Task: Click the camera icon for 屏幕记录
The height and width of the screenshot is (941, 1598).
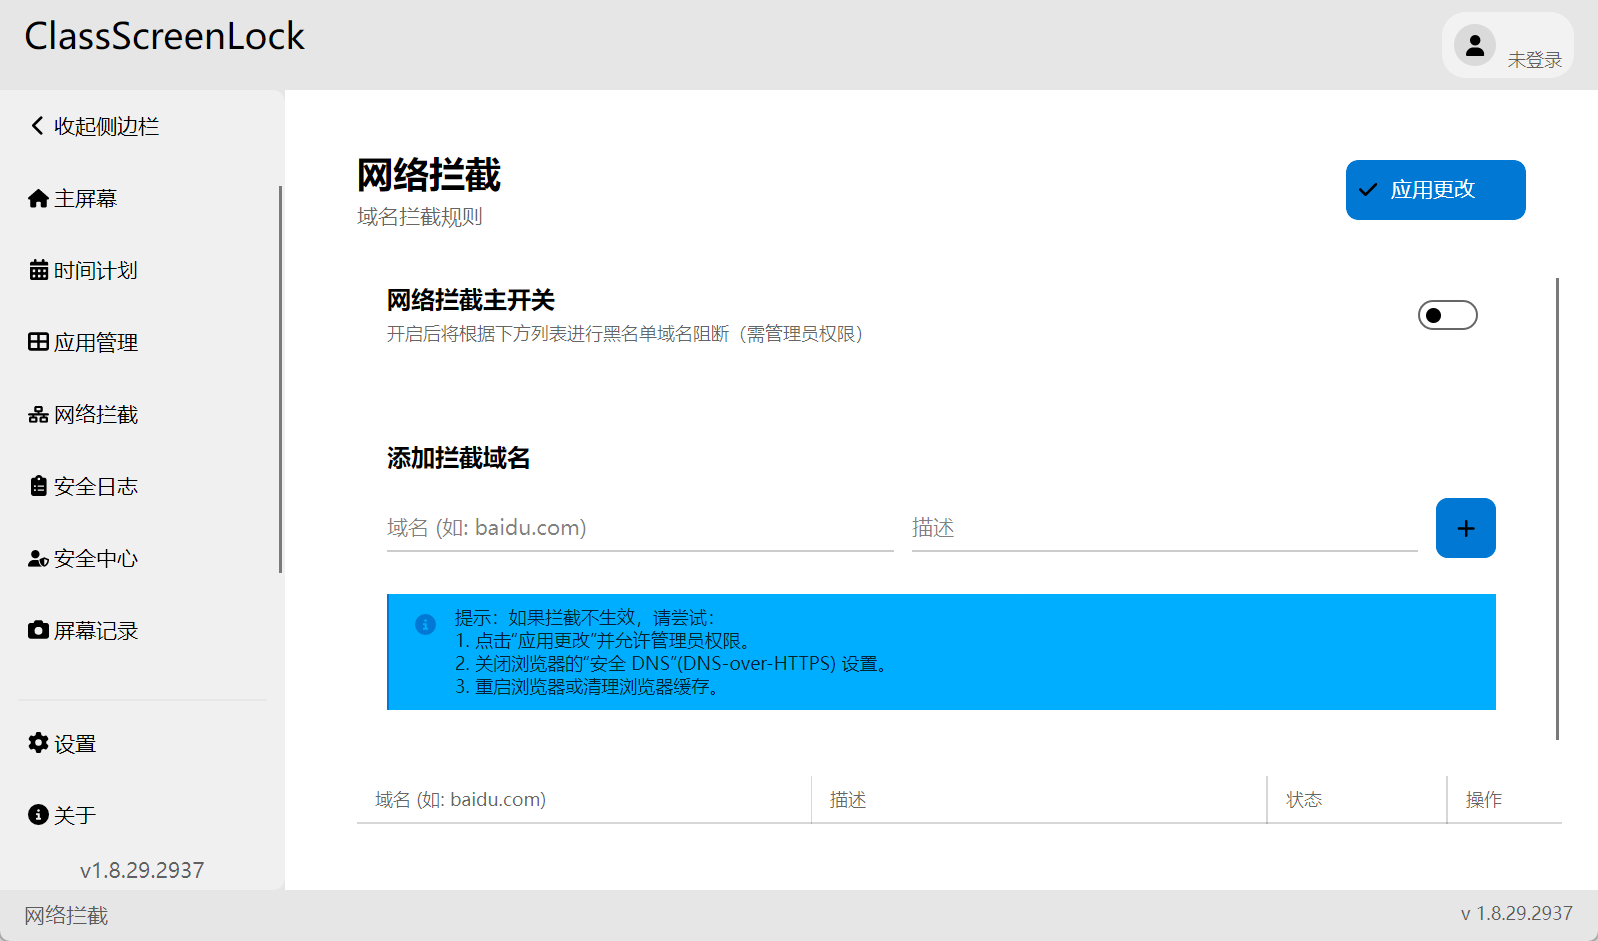Action: (x=38, y=630)
